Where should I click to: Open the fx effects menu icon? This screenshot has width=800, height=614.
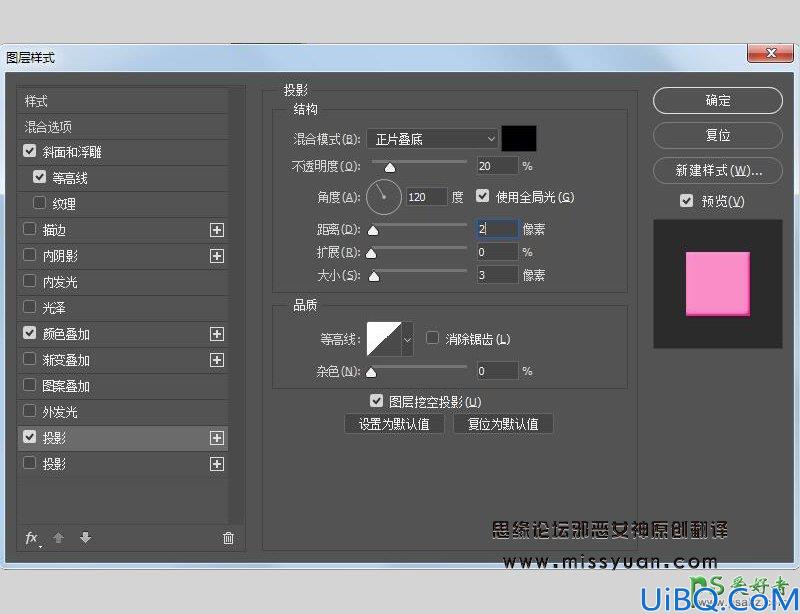[x=32, y=538]
